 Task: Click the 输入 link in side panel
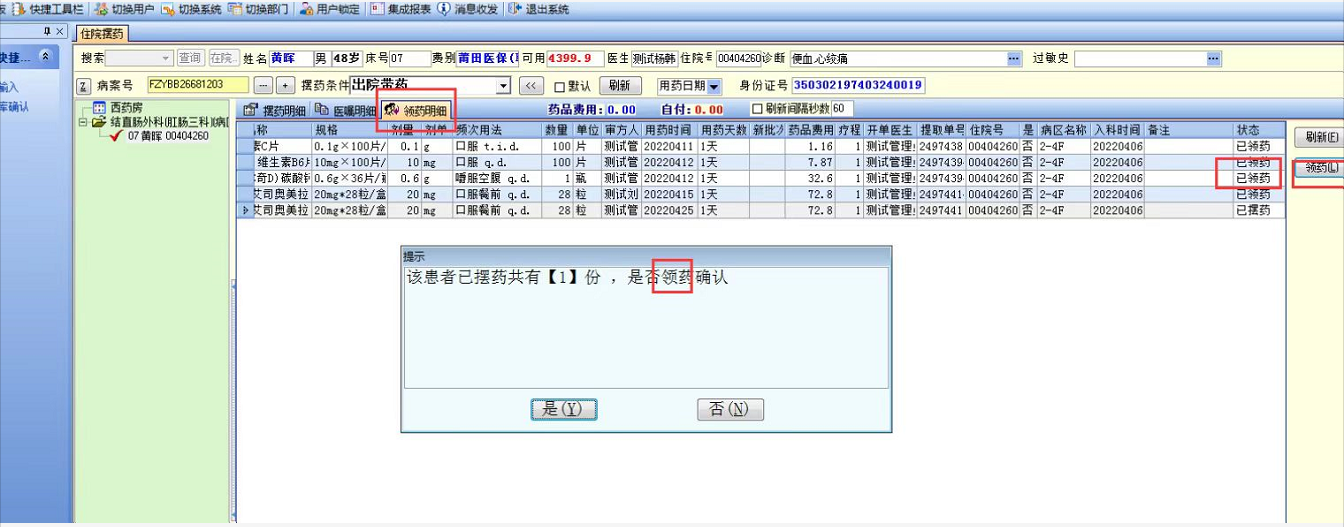(x=9, y=87)
